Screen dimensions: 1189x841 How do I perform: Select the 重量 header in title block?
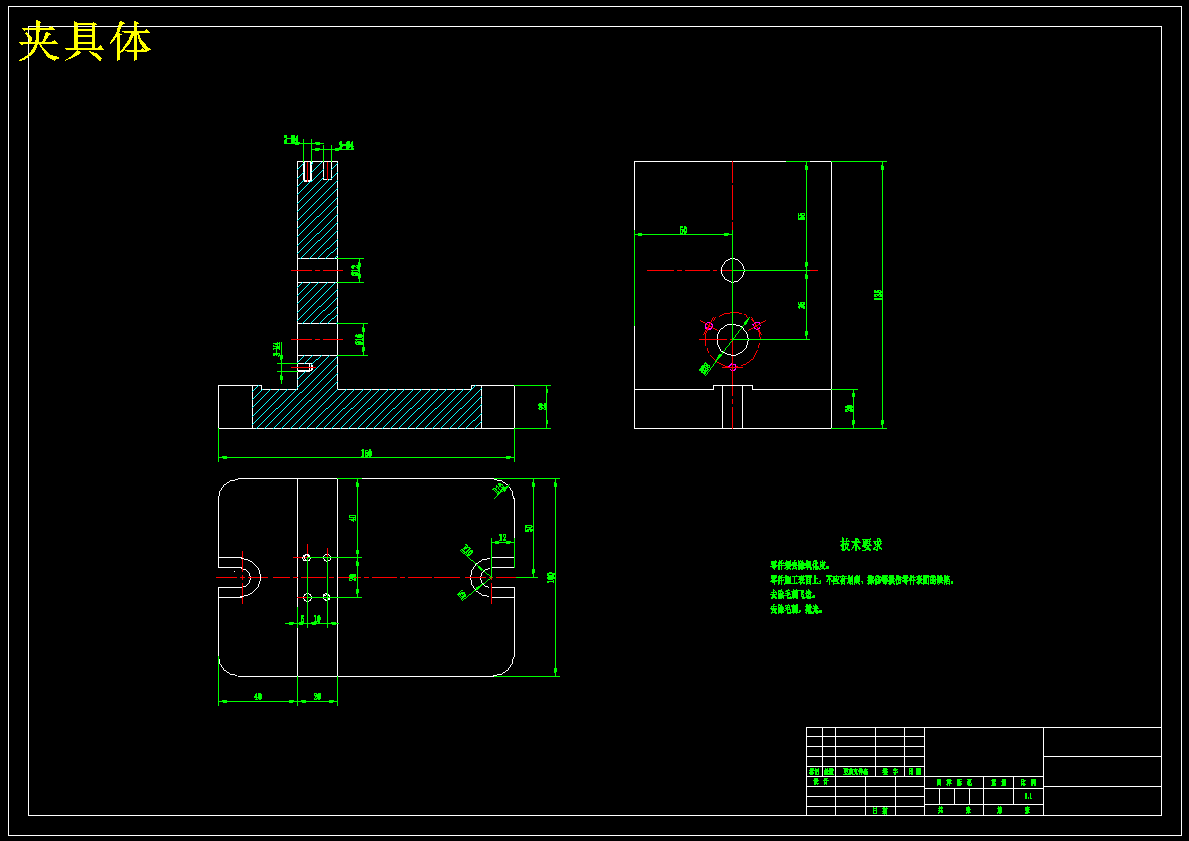coord(999,782)
